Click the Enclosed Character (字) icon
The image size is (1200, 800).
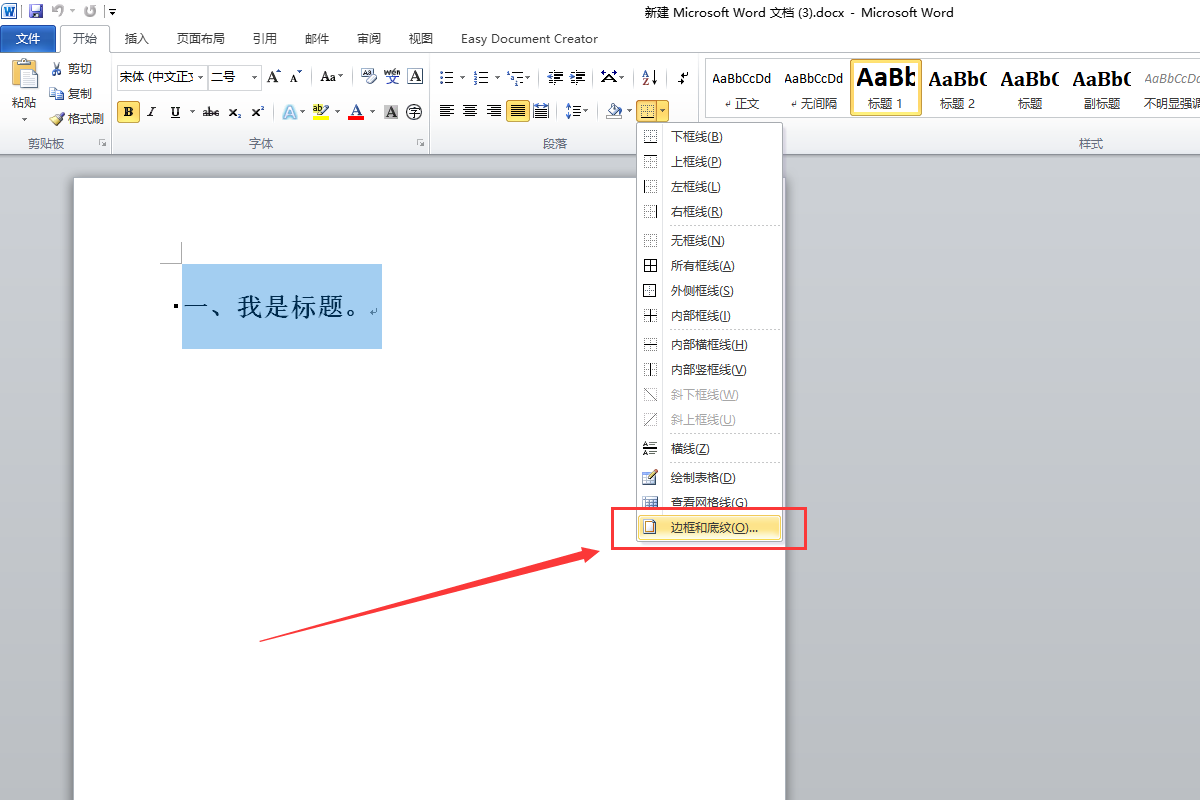pyautogui.click(x=414, y=112)
